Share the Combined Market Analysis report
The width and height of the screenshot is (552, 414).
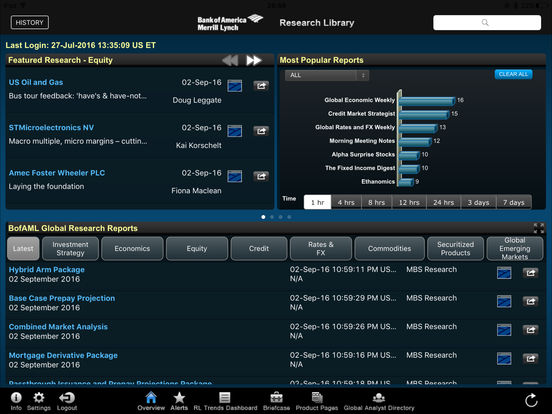(531, 330)
